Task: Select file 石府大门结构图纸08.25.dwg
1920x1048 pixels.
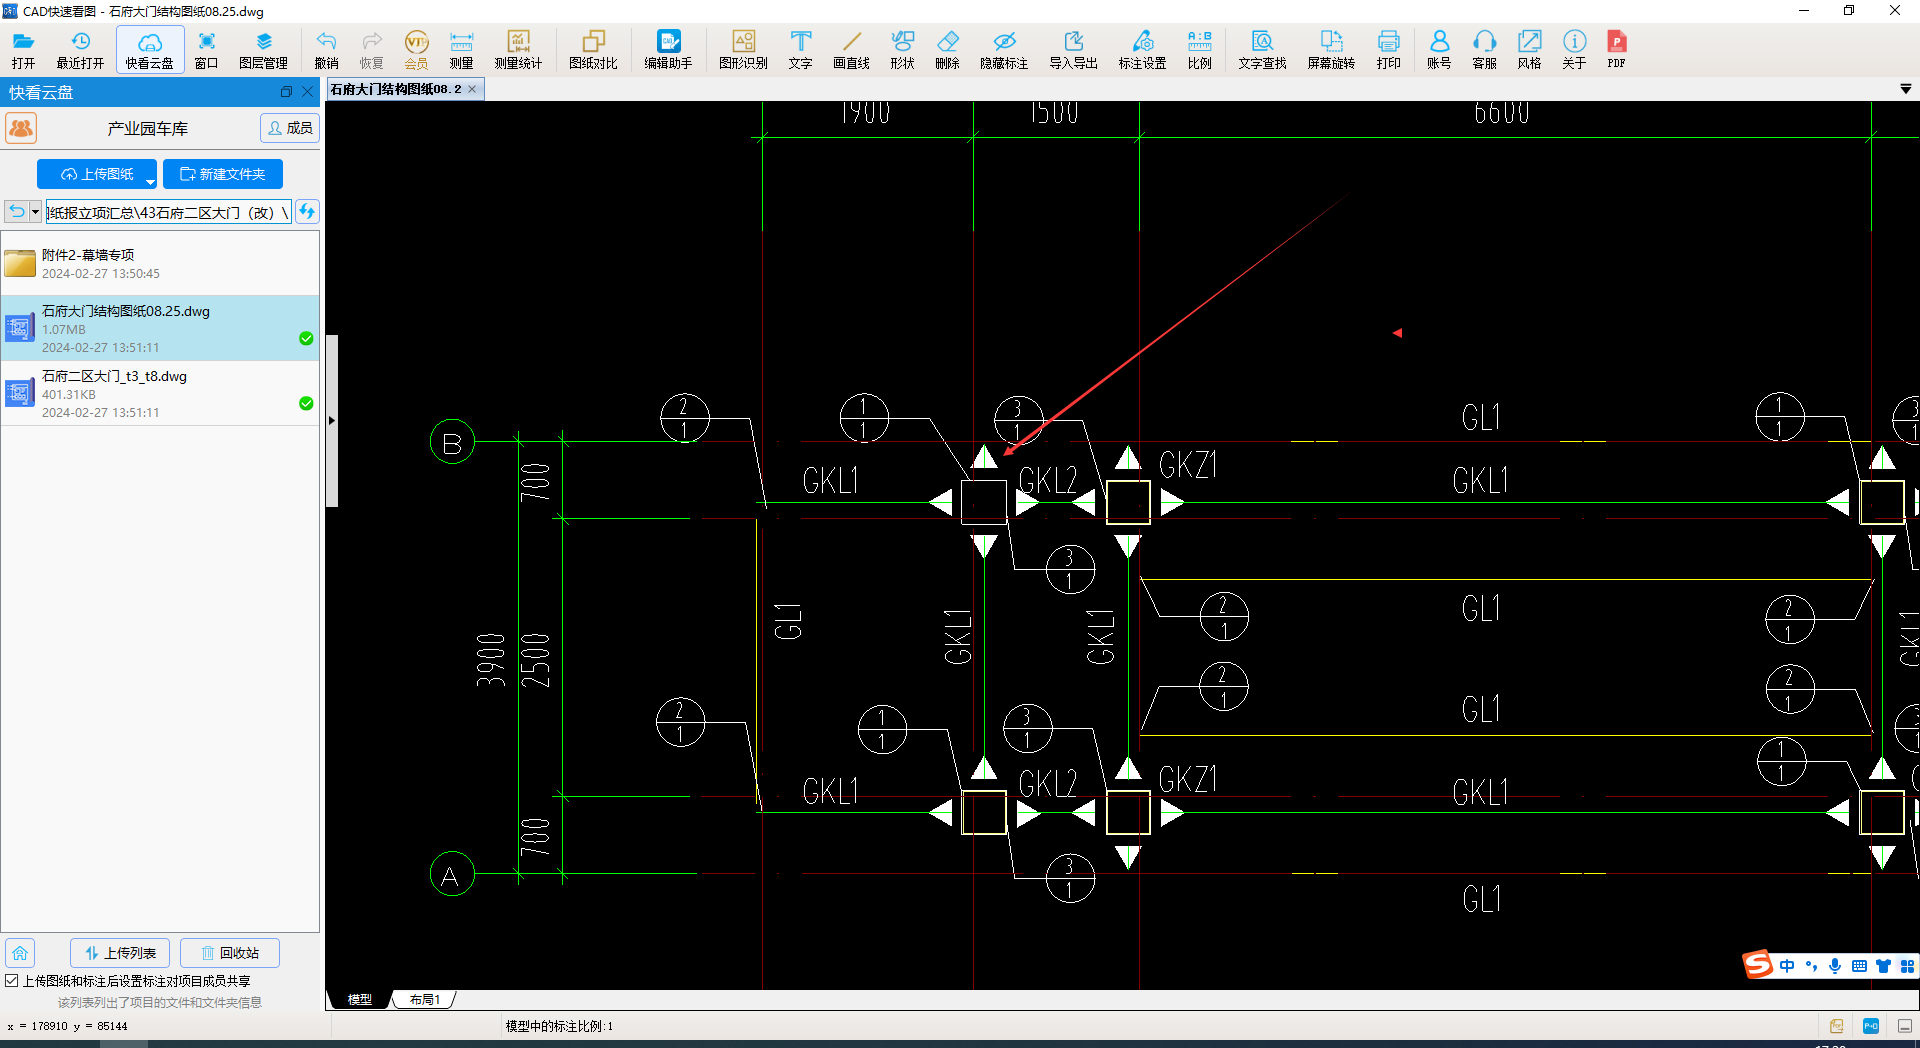Action: pyautogui.click(x=160, y=328)
